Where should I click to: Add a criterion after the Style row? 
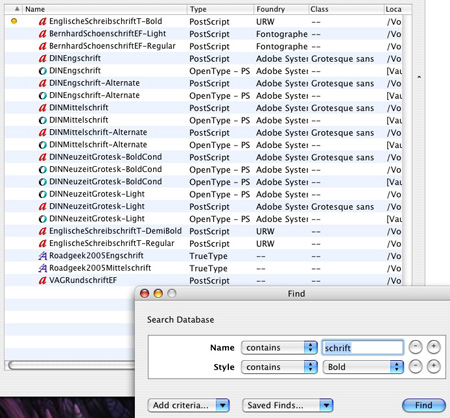433,367
